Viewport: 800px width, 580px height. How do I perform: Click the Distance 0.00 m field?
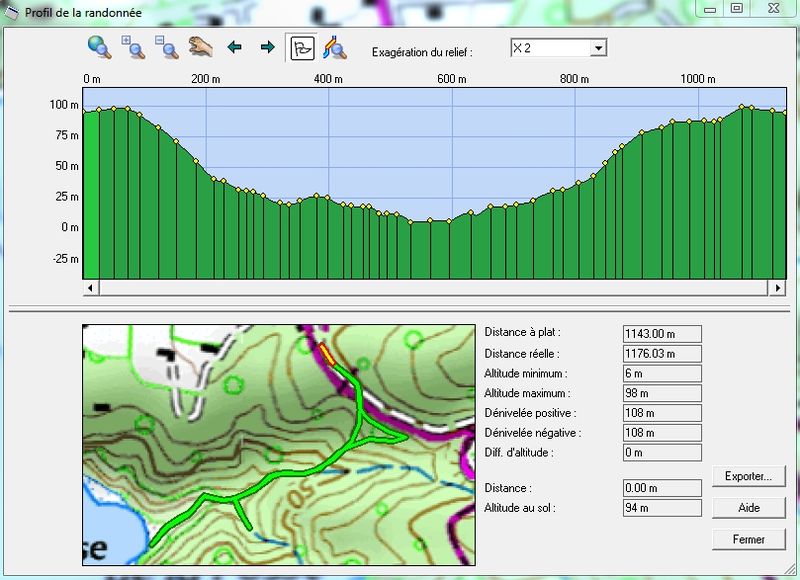662,488
